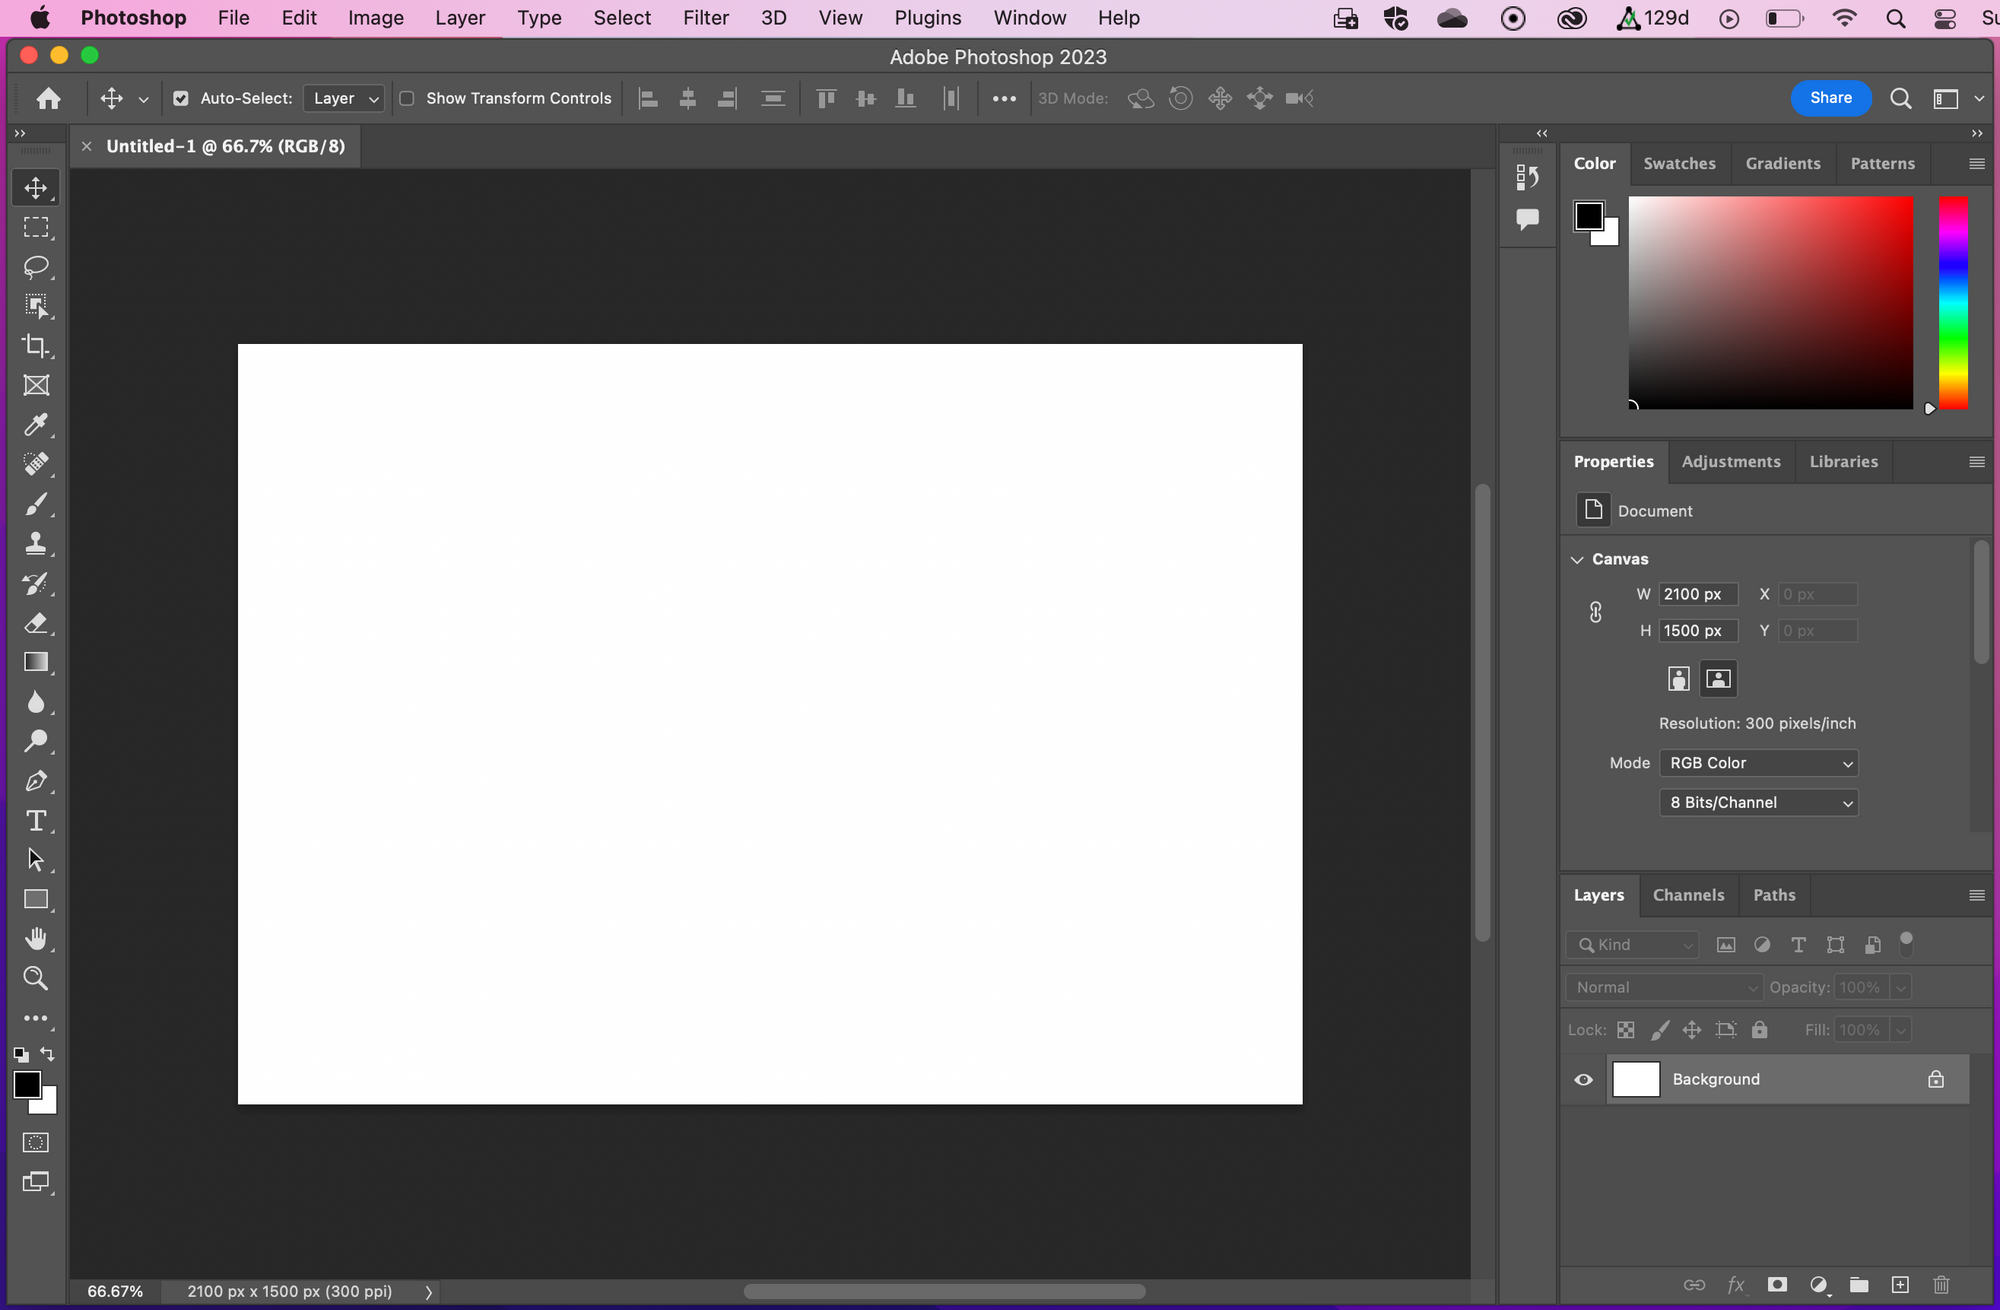Collapse the Canvas section in Properties
The width and height of the screenshot is (2000, 1310).
click(1577, 559)
